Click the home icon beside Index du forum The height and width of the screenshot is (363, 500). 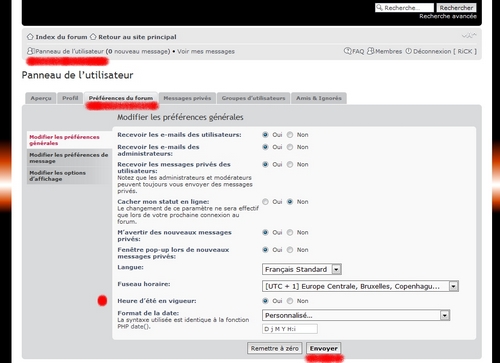click(30, 37)
